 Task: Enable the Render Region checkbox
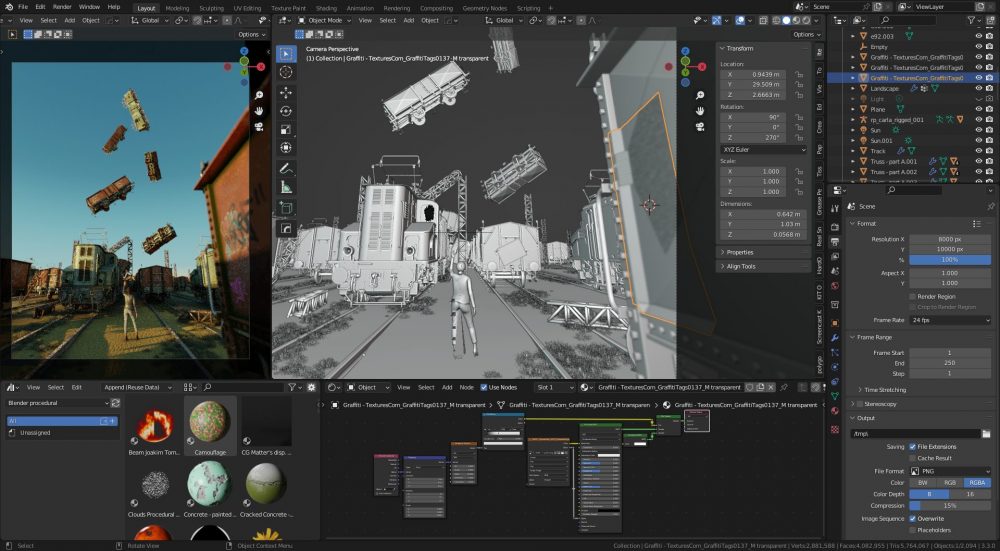tap(913, 297)
